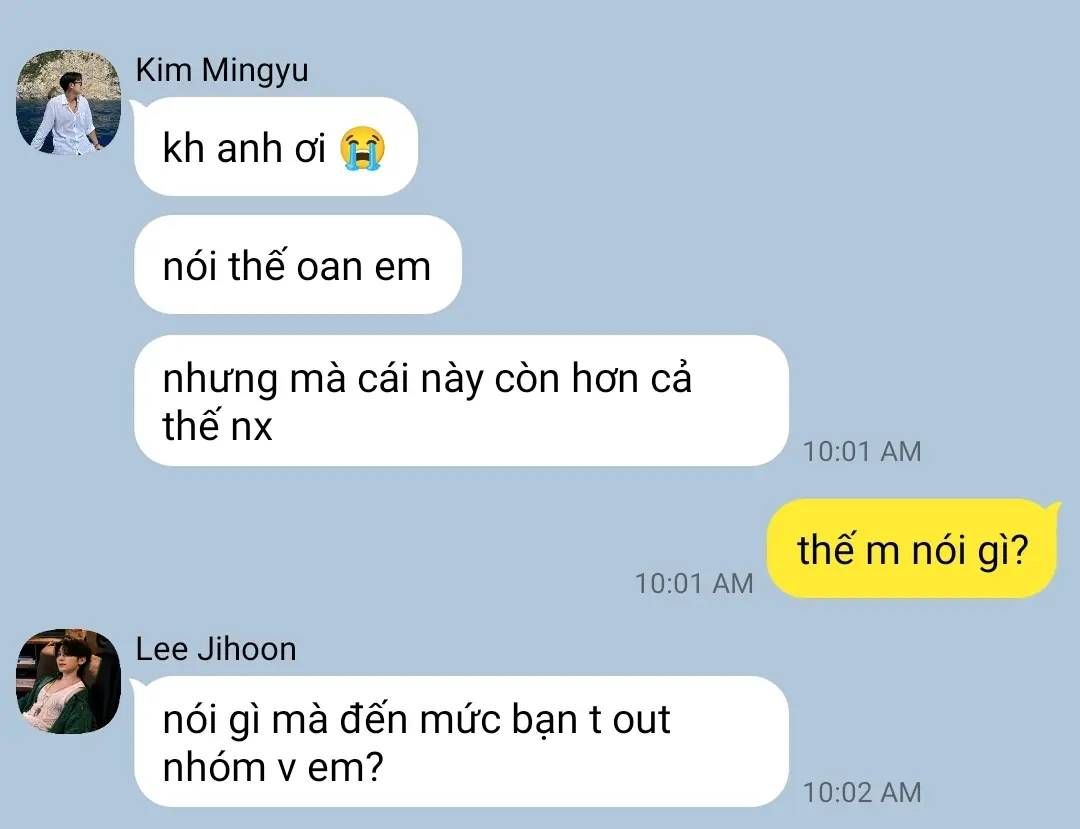This screenshot has height=829, width=1080.
Task: Tap the Kim Mingyu sender name
Action: 222,70
